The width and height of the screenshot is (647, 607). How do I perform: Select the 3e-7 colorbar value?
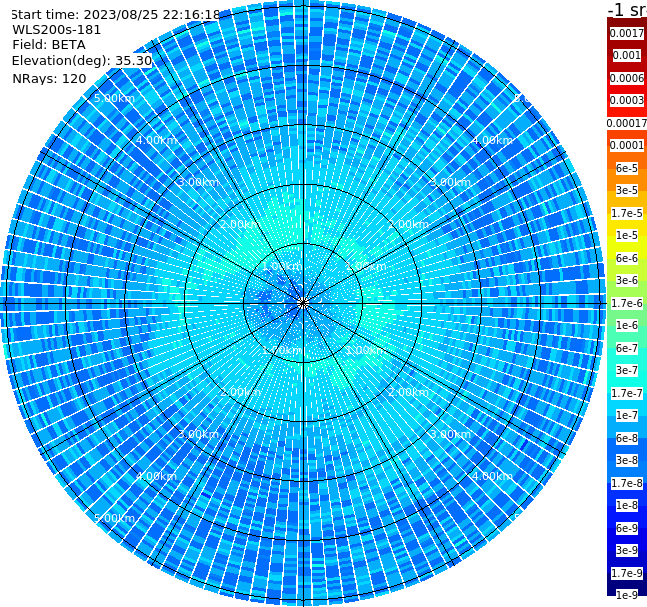[627, 371]
